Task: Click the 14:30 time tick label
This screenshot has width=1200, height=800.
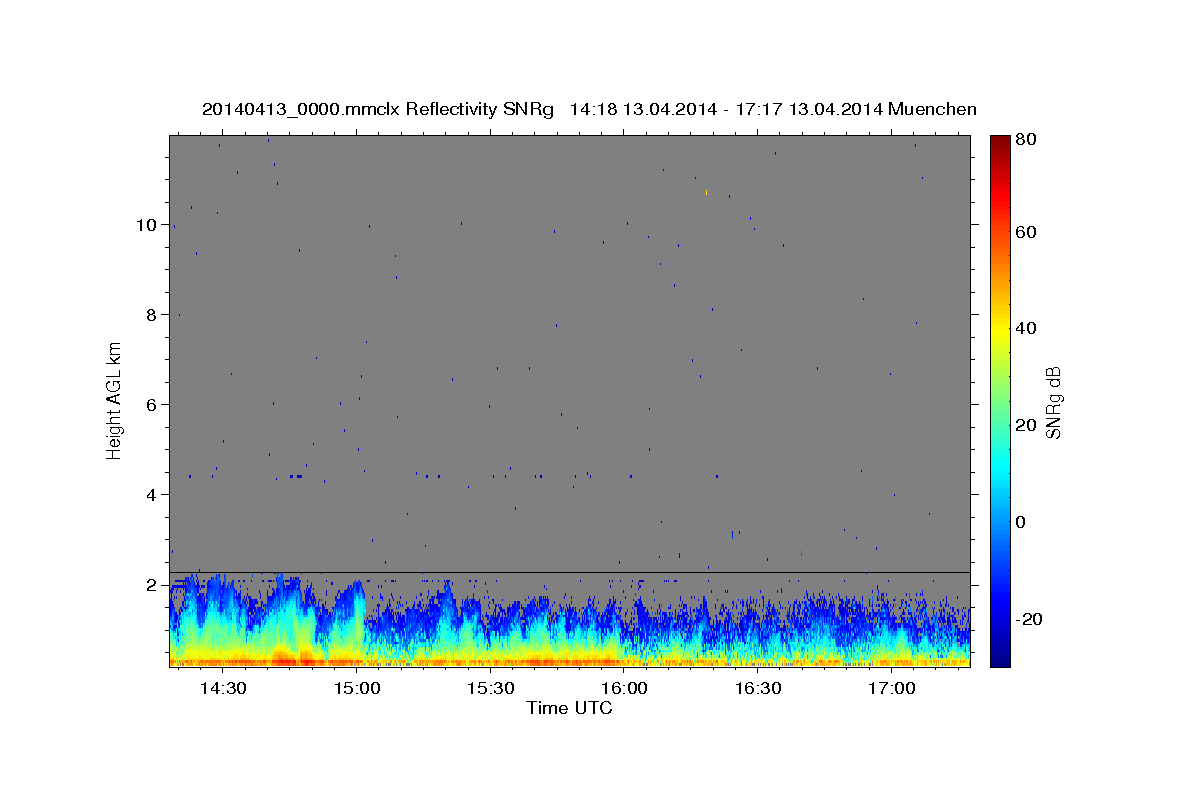Action: click(x=223, y=689)
